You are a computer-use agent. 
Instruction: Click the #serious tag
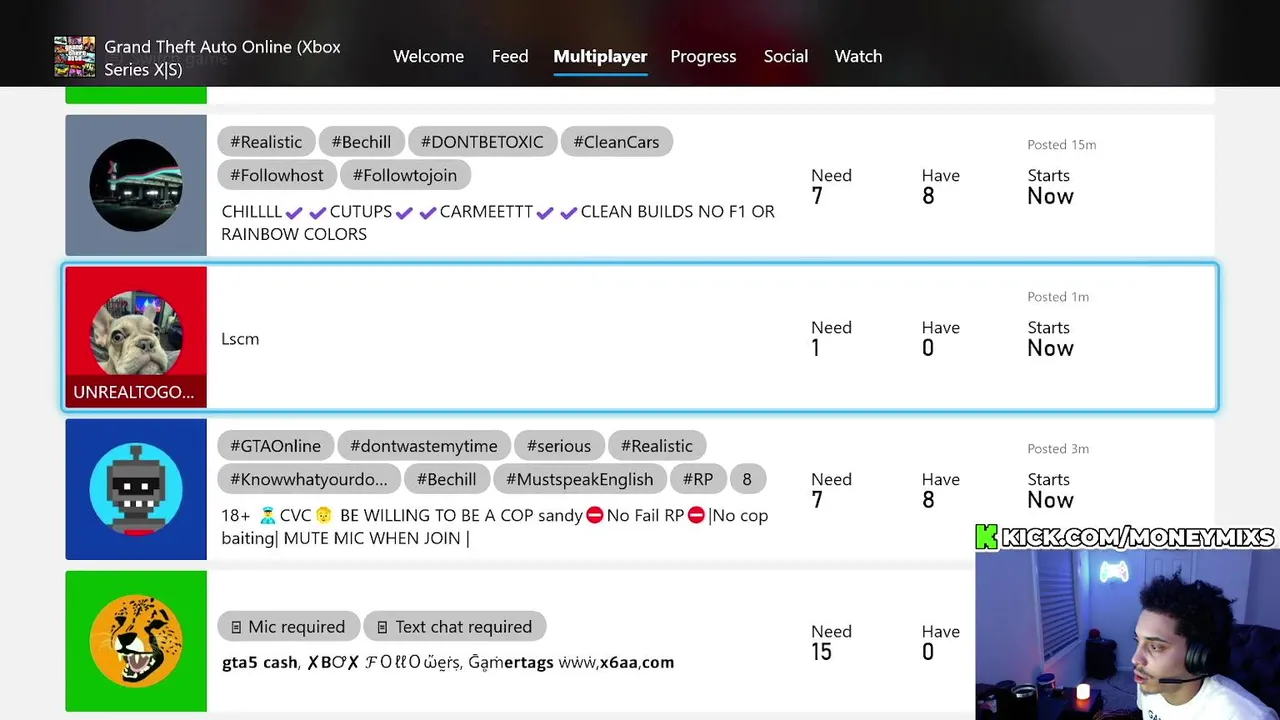559,446
